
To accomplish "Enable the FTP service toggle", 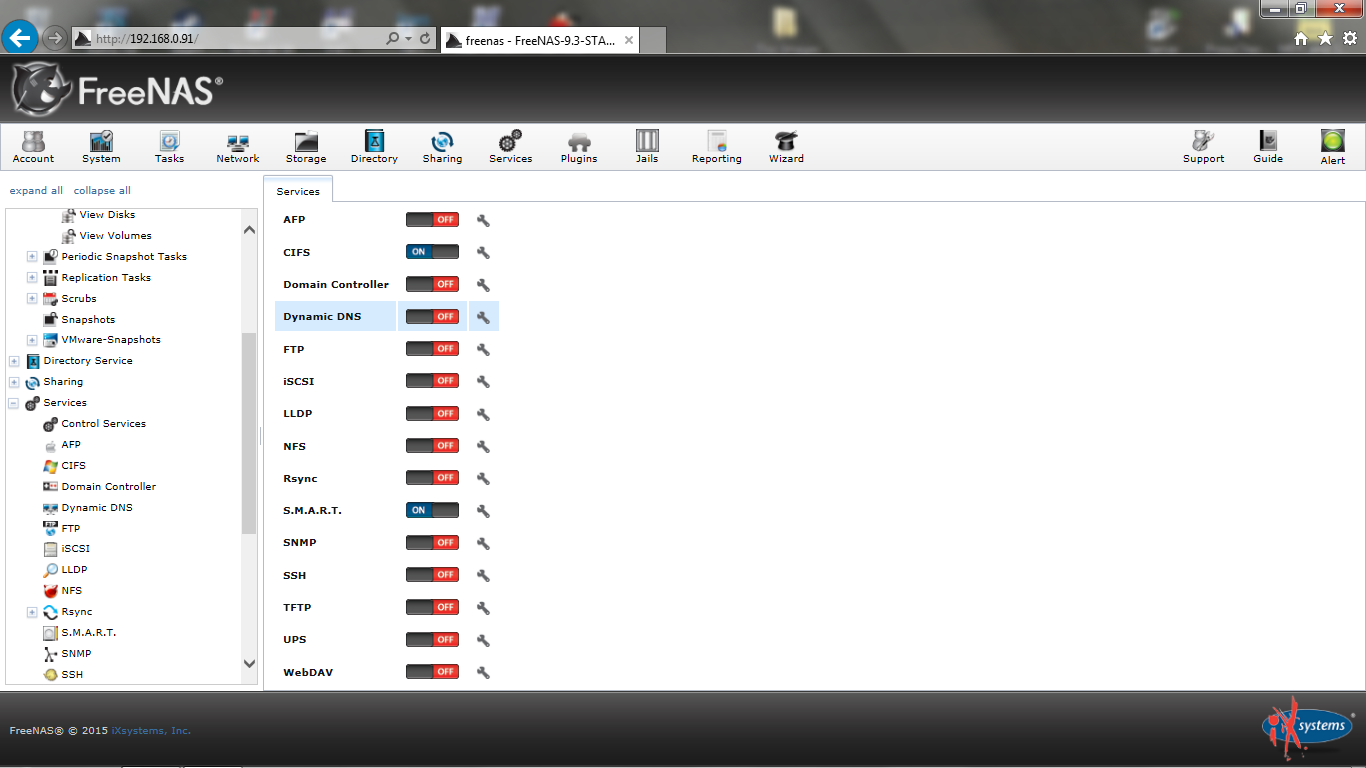I will coord(432,349).
